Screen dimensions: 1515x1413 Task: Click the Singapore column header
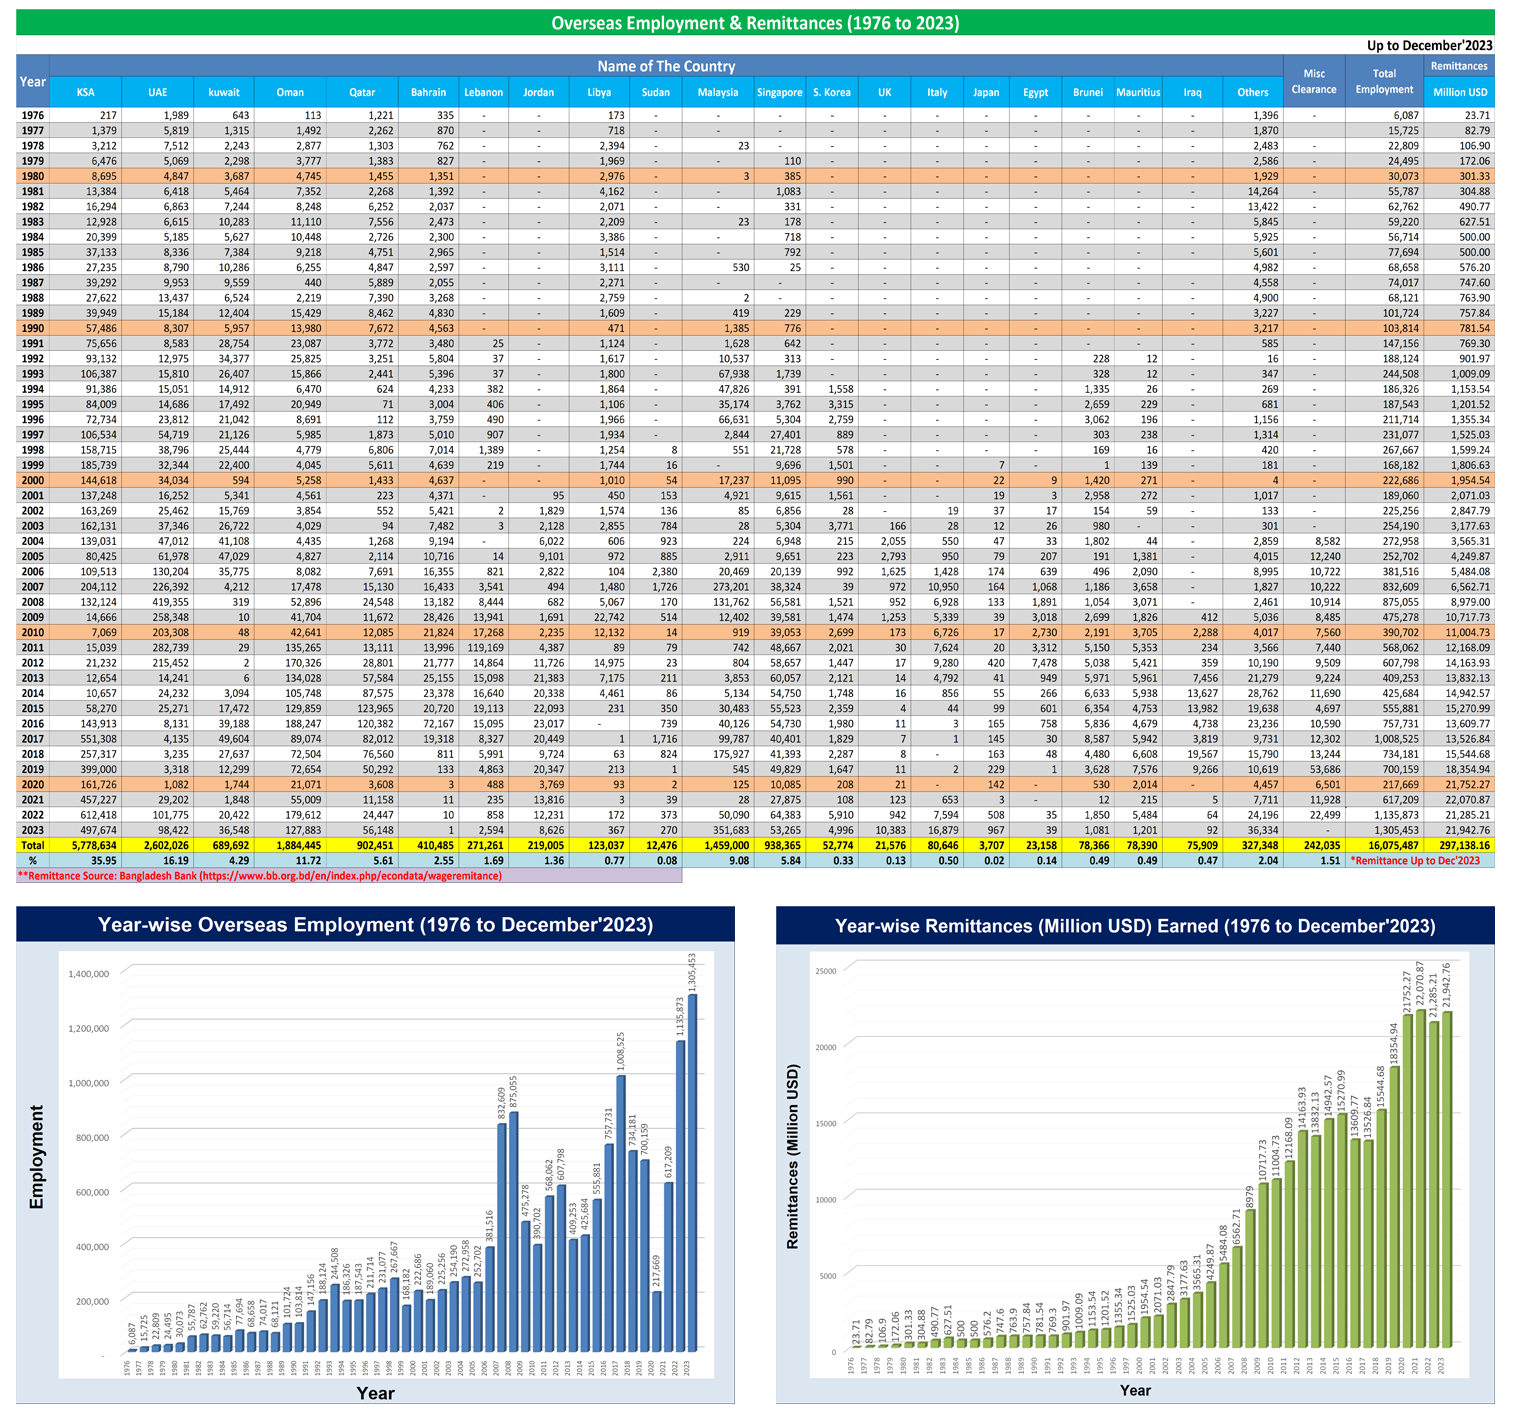779,92
